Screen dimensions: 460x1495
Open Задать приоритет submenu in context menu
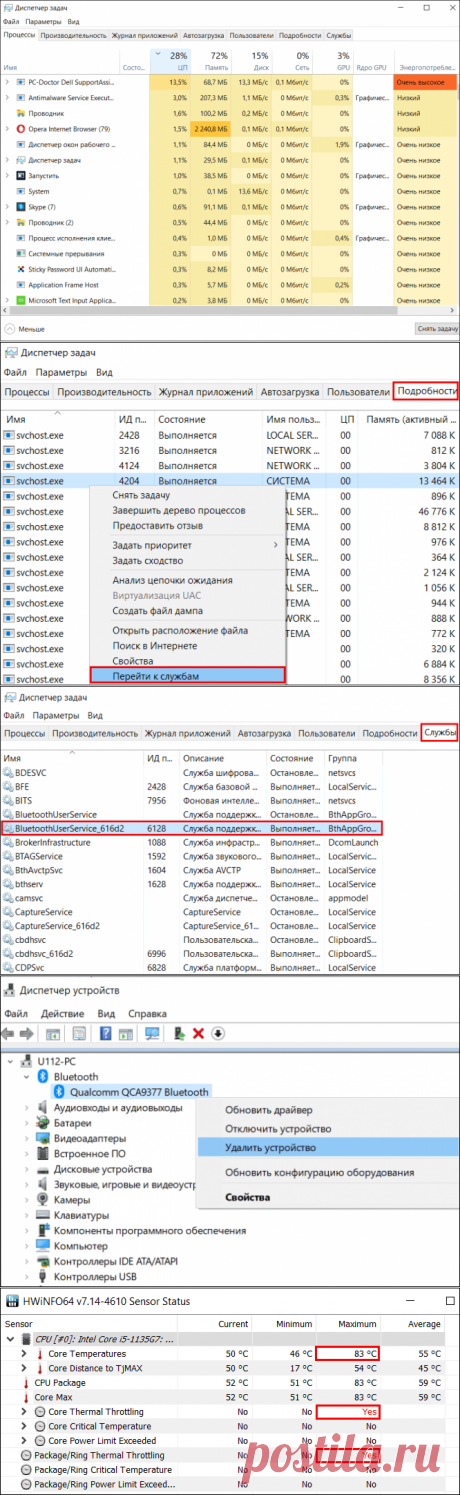[x=186, y=545]
